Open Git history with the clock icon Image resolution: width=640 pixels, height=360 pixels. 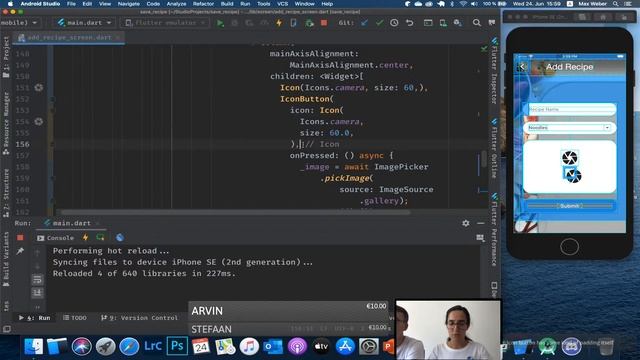click(394, 23)
